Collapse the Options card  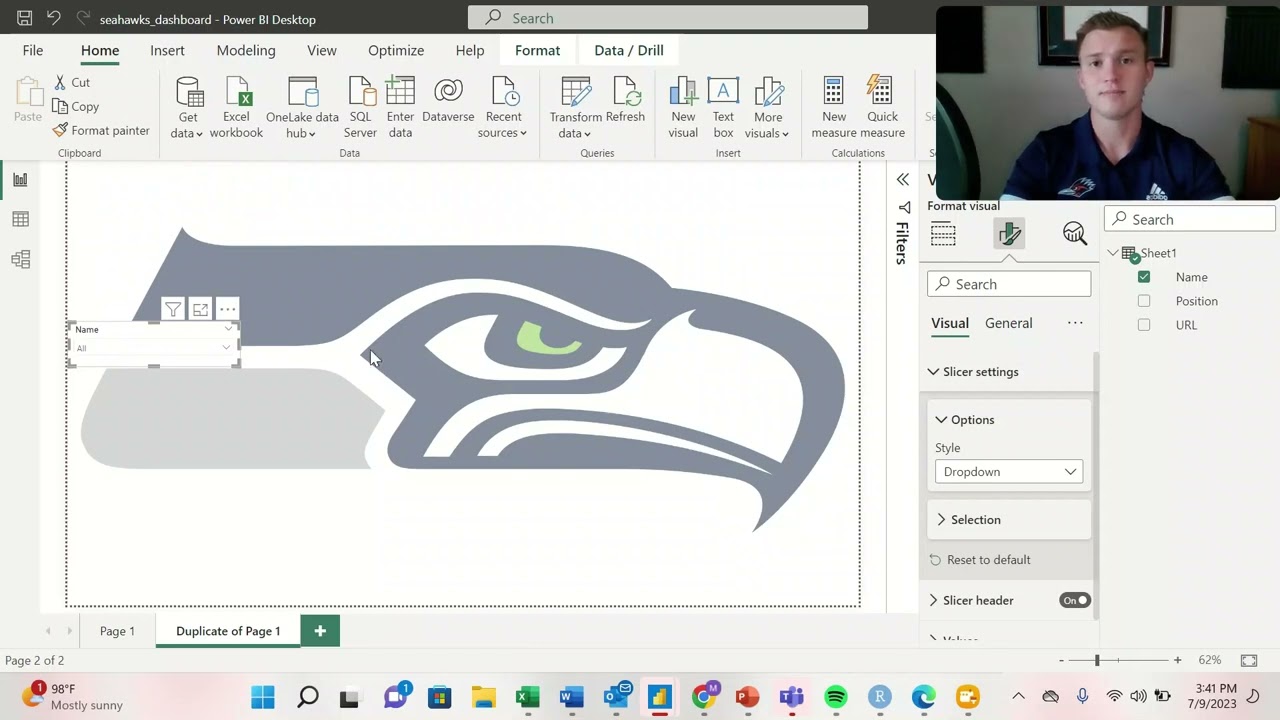(x=941, y=420)
